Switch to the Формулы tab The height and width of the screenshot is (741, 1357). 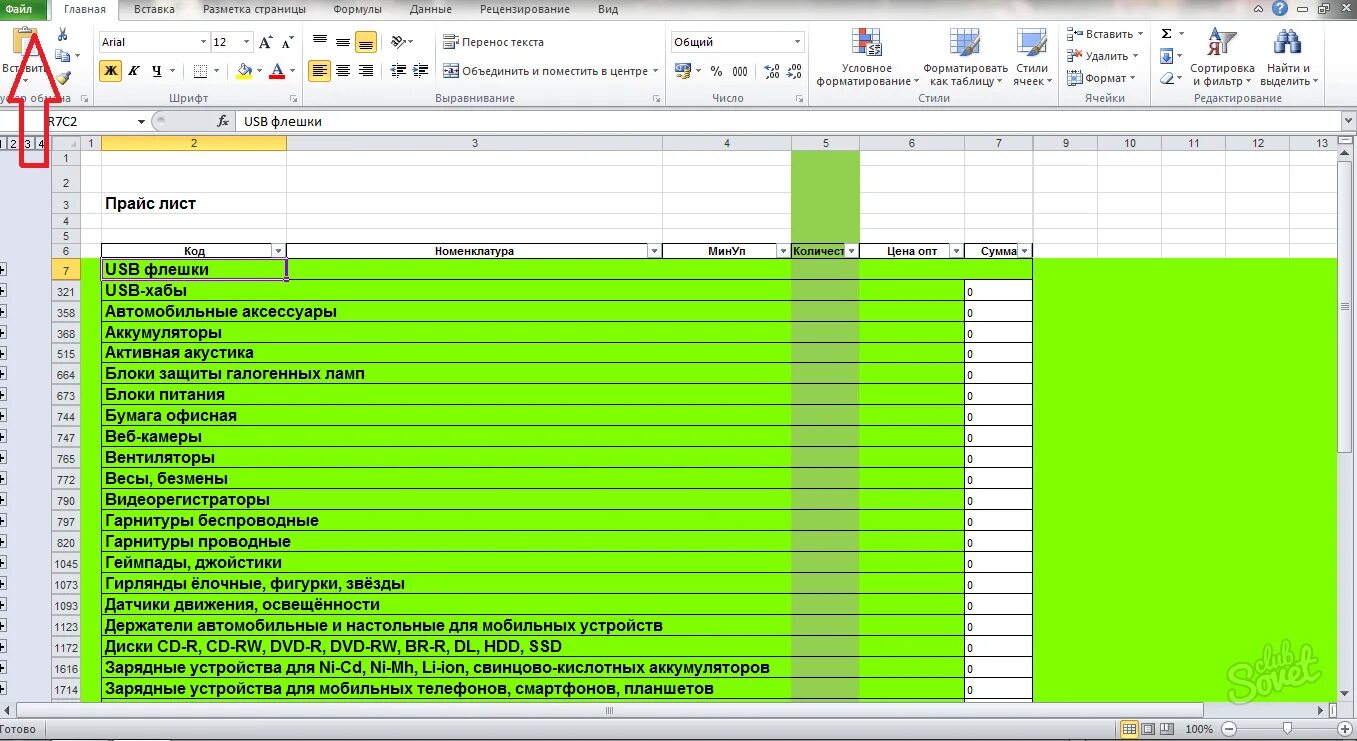(357, 9)
